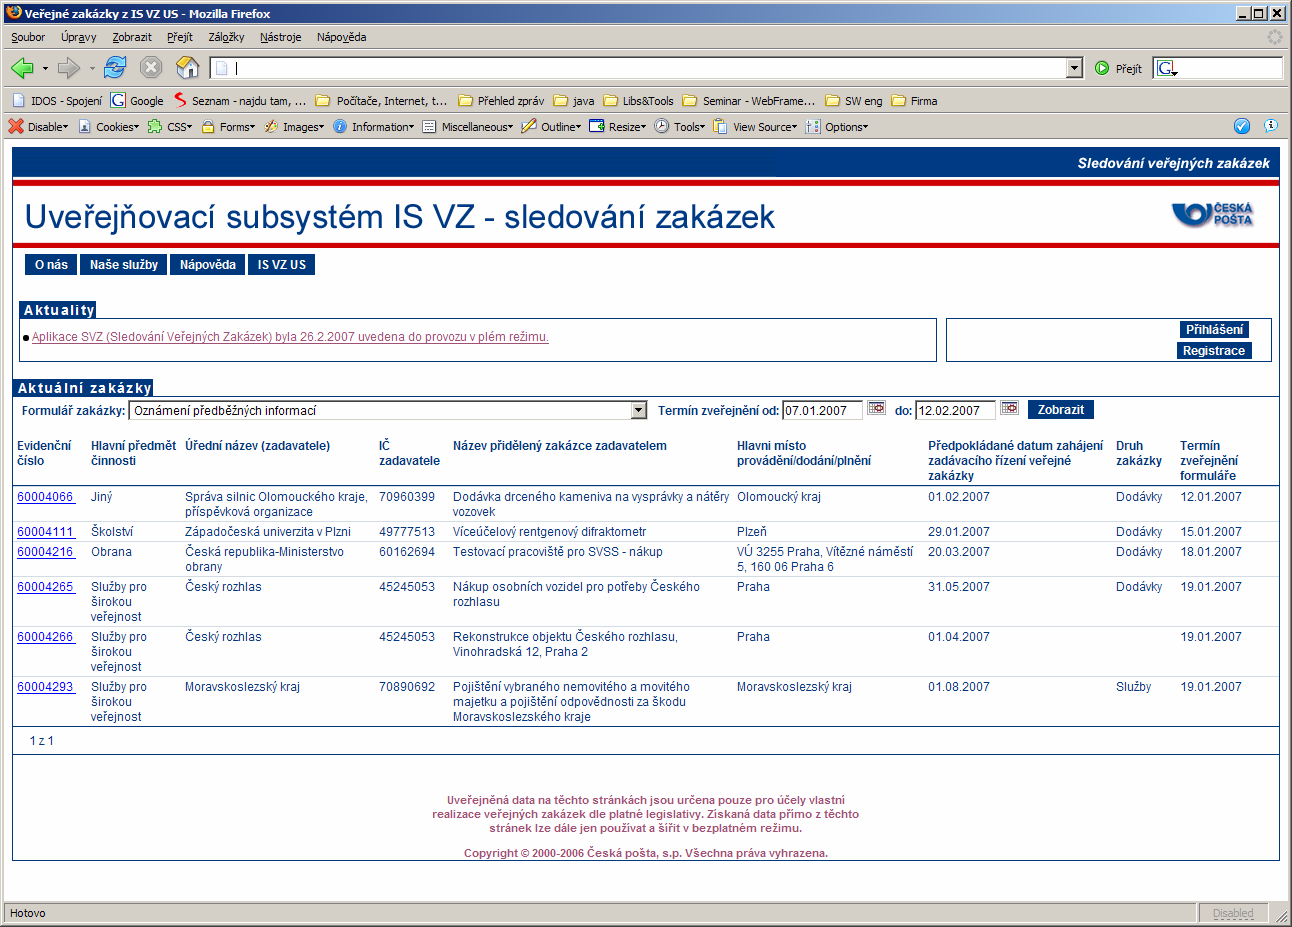The image size is (1292, 927).
Task: Open the Počítače, Internet bookmark folder
Action: click(382, 101)
